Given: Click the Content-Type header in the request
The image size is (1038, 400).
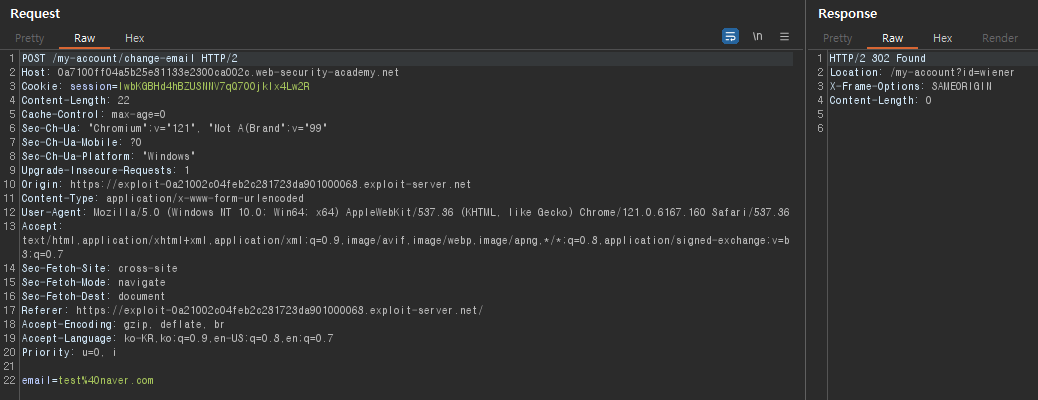Looking at the screenshot, I should tap(163, 198).
